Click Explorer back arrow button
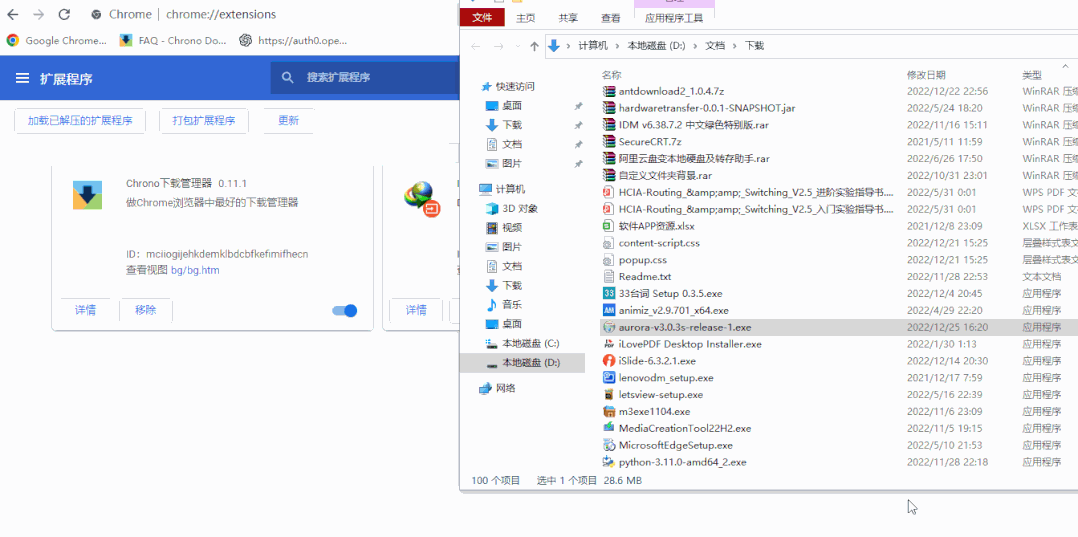Image resolution: width=1078 pixels, height=537 pixels. coord(475,46)
